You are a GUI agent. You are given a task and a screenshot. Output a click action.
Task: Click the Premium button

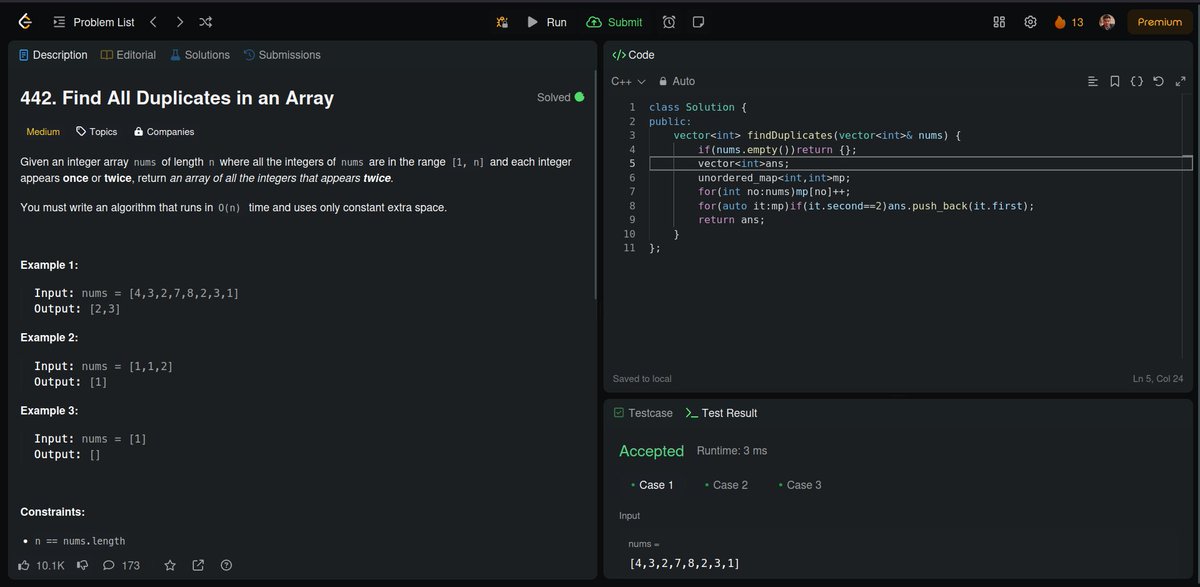tap(1159, 22)
